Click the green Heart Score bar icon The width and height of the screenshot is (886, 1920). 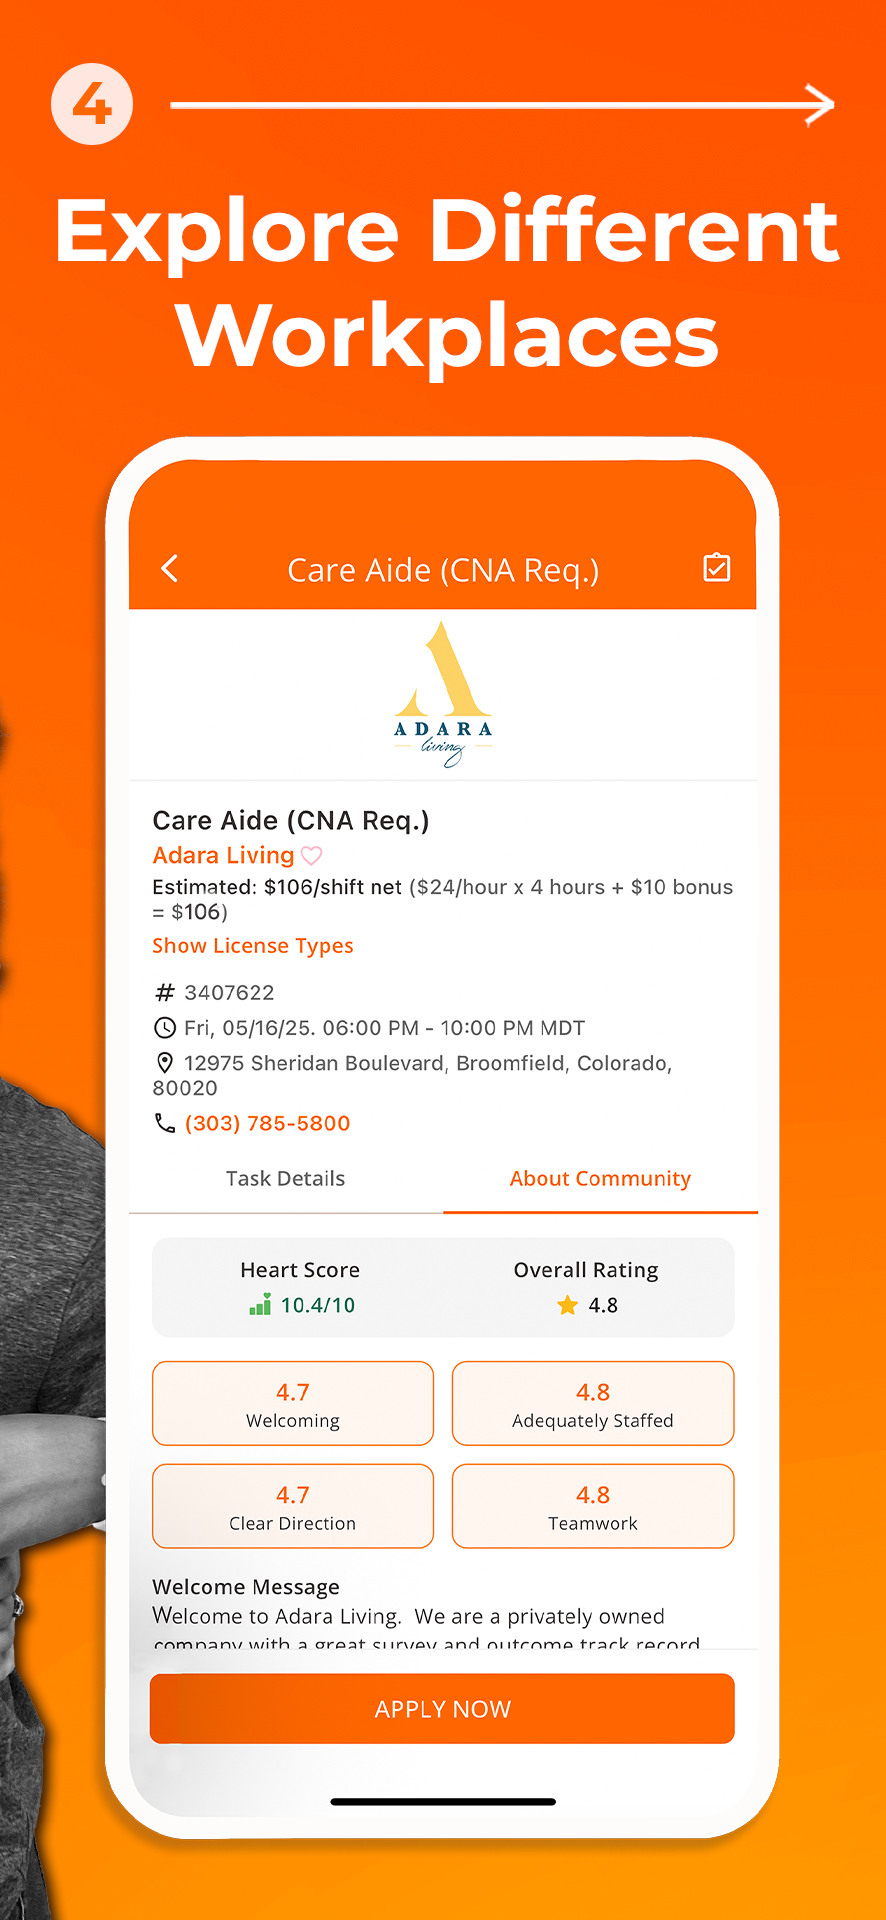tap(260, 1305)
